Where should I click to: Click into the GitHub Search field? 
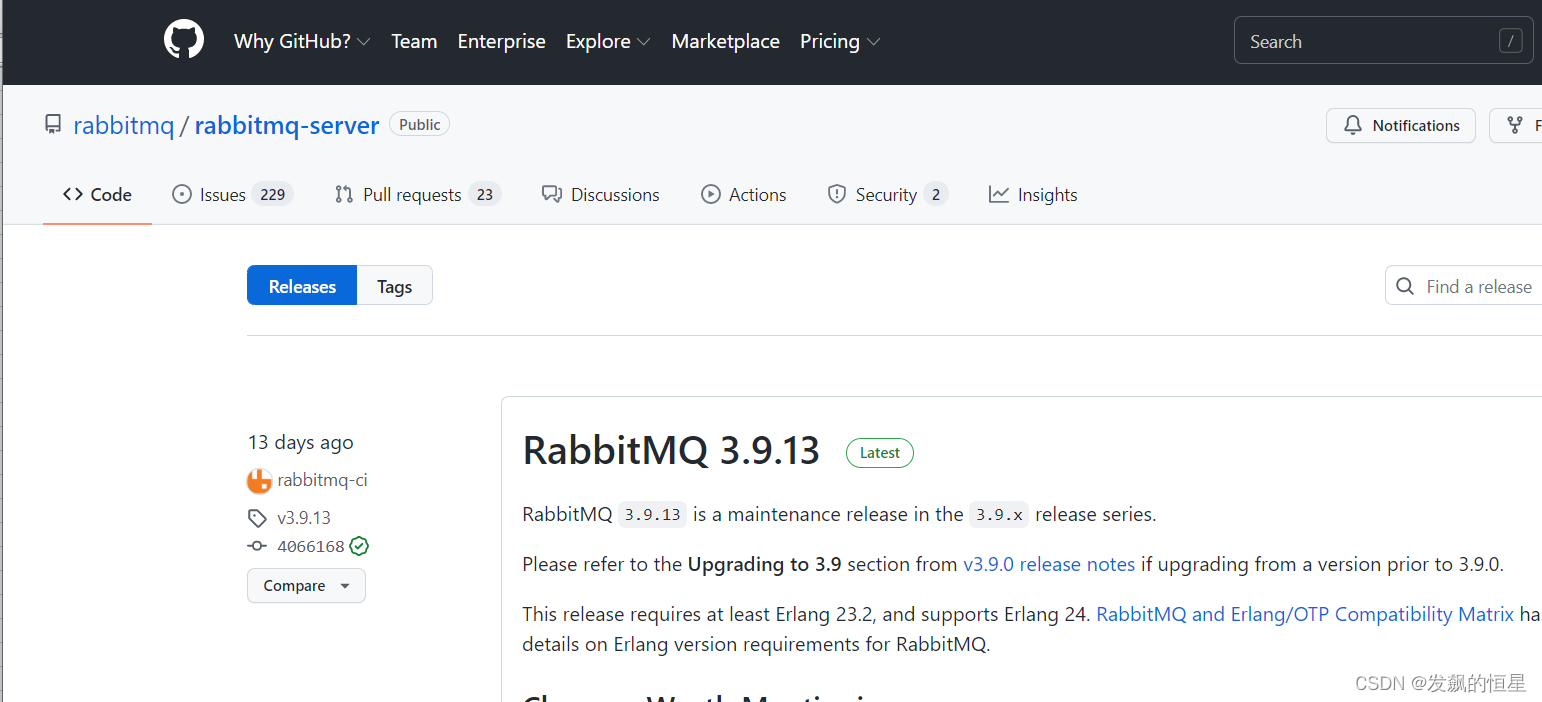1383,41
